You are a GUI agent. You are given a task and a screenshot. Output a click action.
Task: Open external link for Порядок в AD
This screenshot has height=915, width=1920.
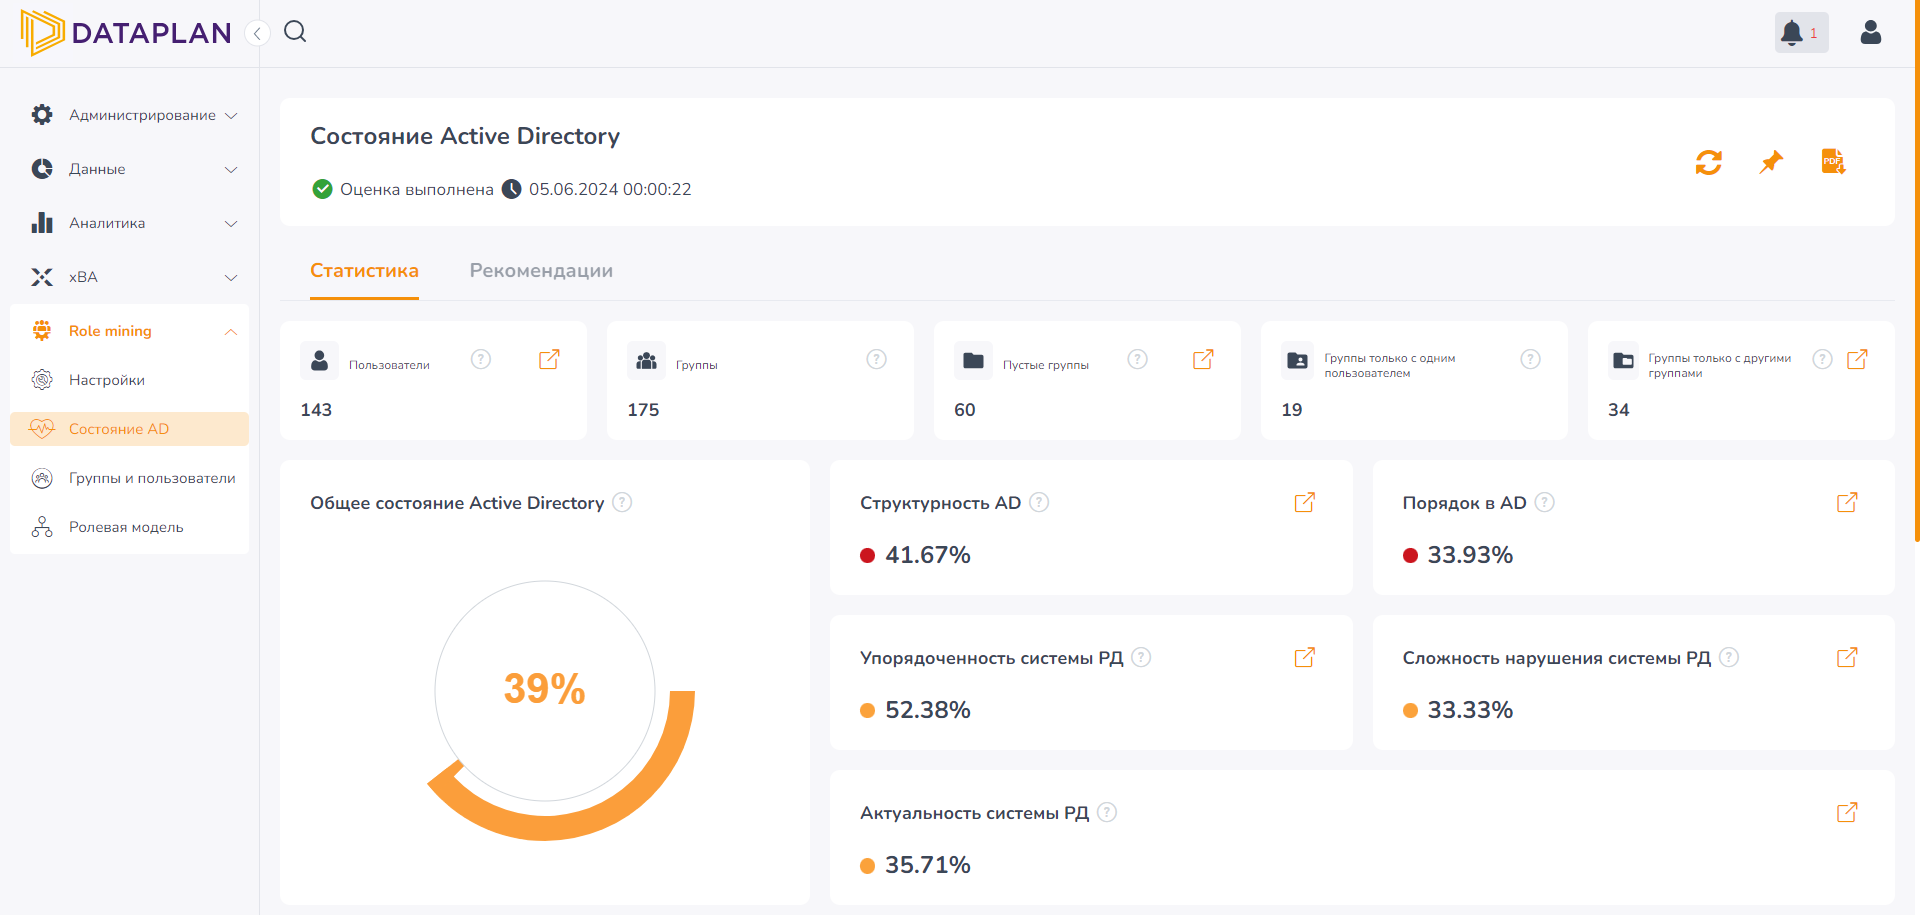click(1847, 502)
